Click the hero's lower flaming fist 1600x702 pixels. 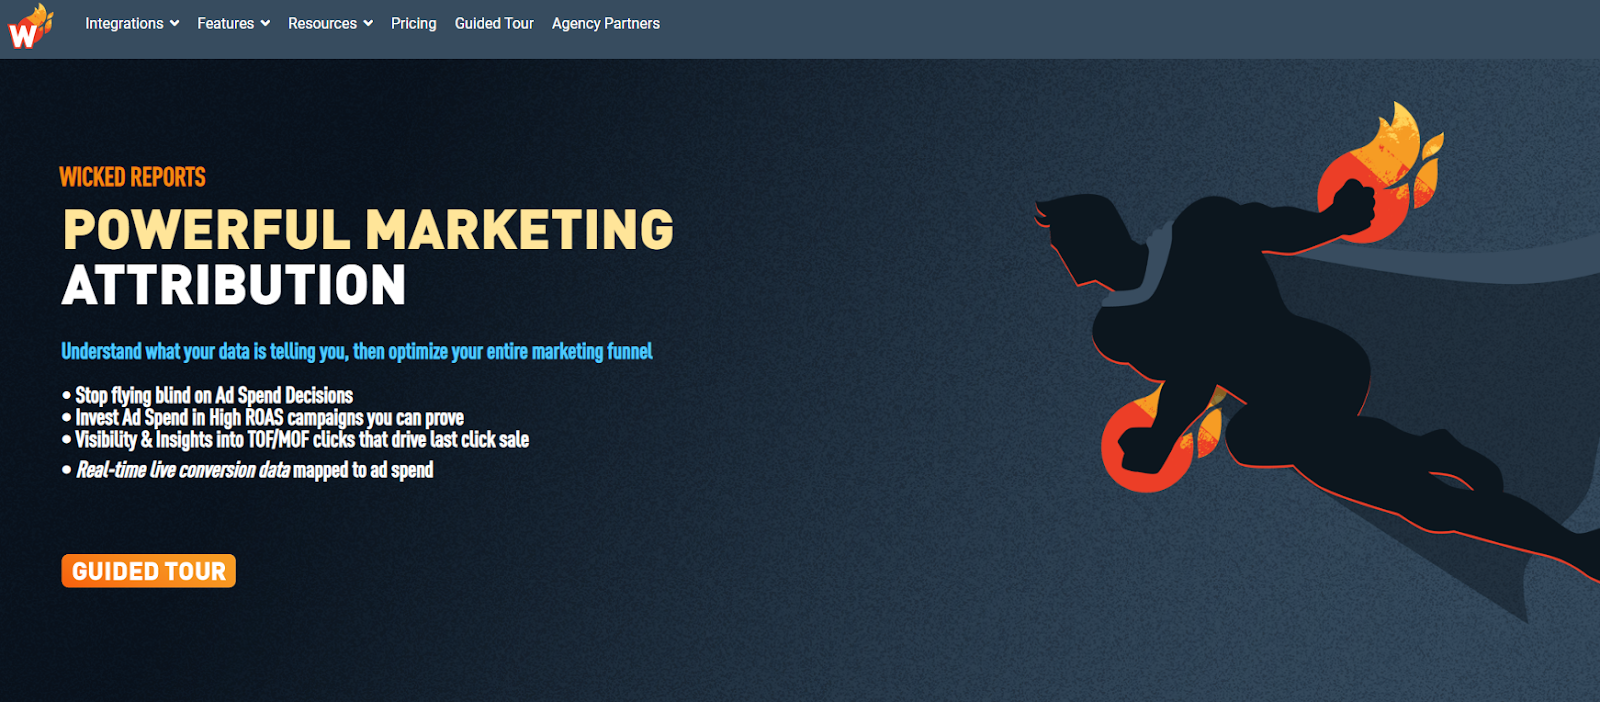click(x=1160, y=440)
